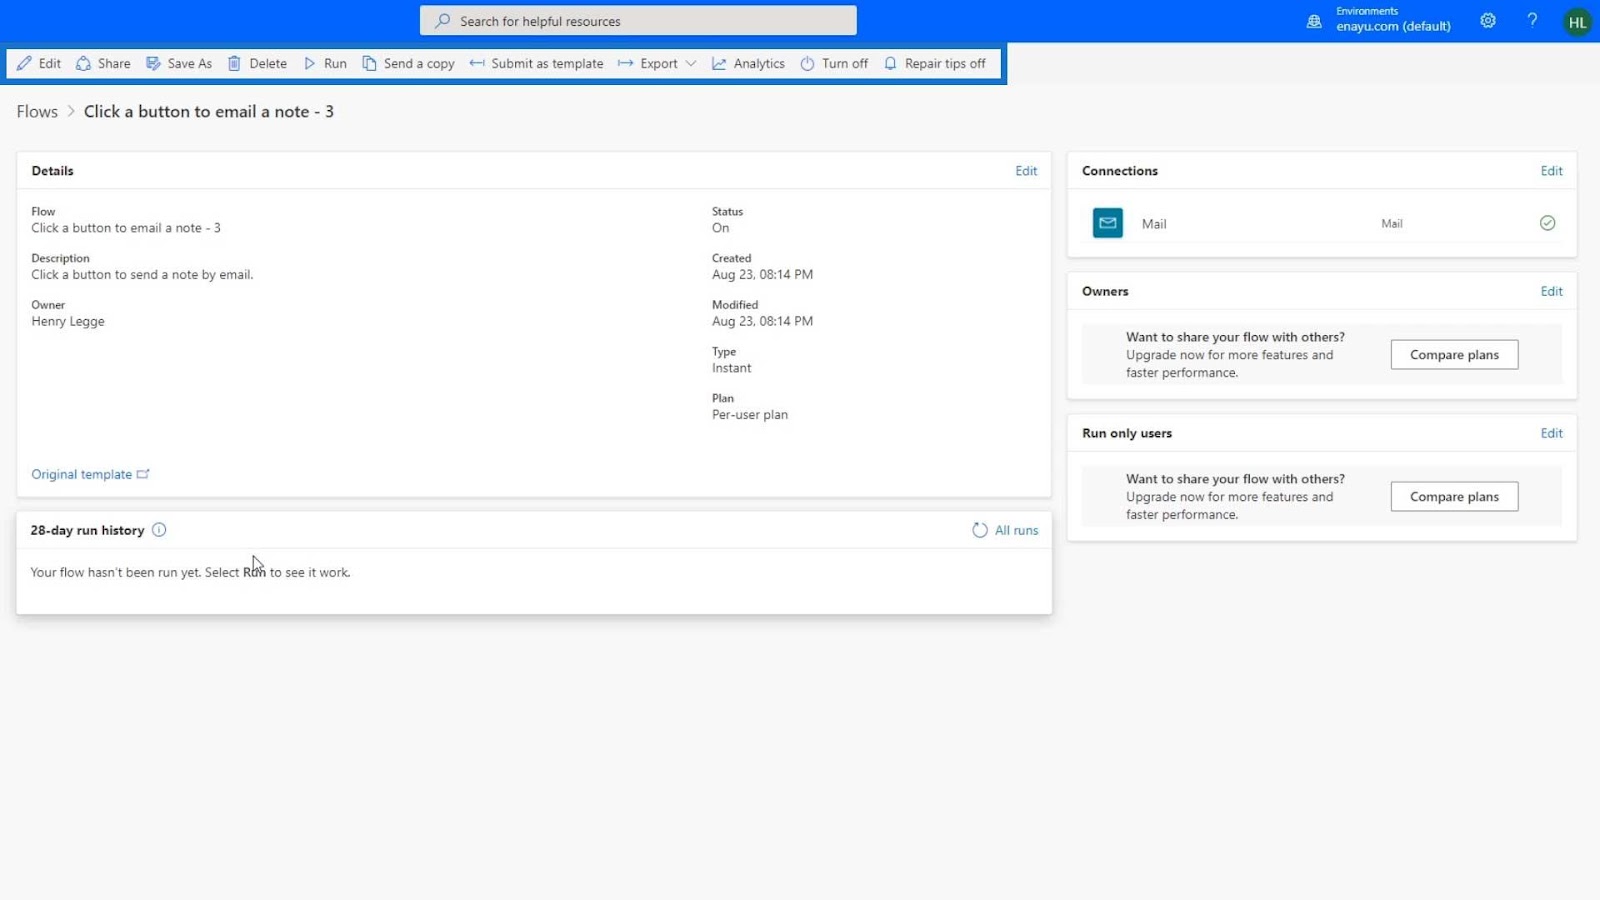Viewport: 1600px width, 900px height.
Task: Click the run history info icon
Action: (159, 530)
